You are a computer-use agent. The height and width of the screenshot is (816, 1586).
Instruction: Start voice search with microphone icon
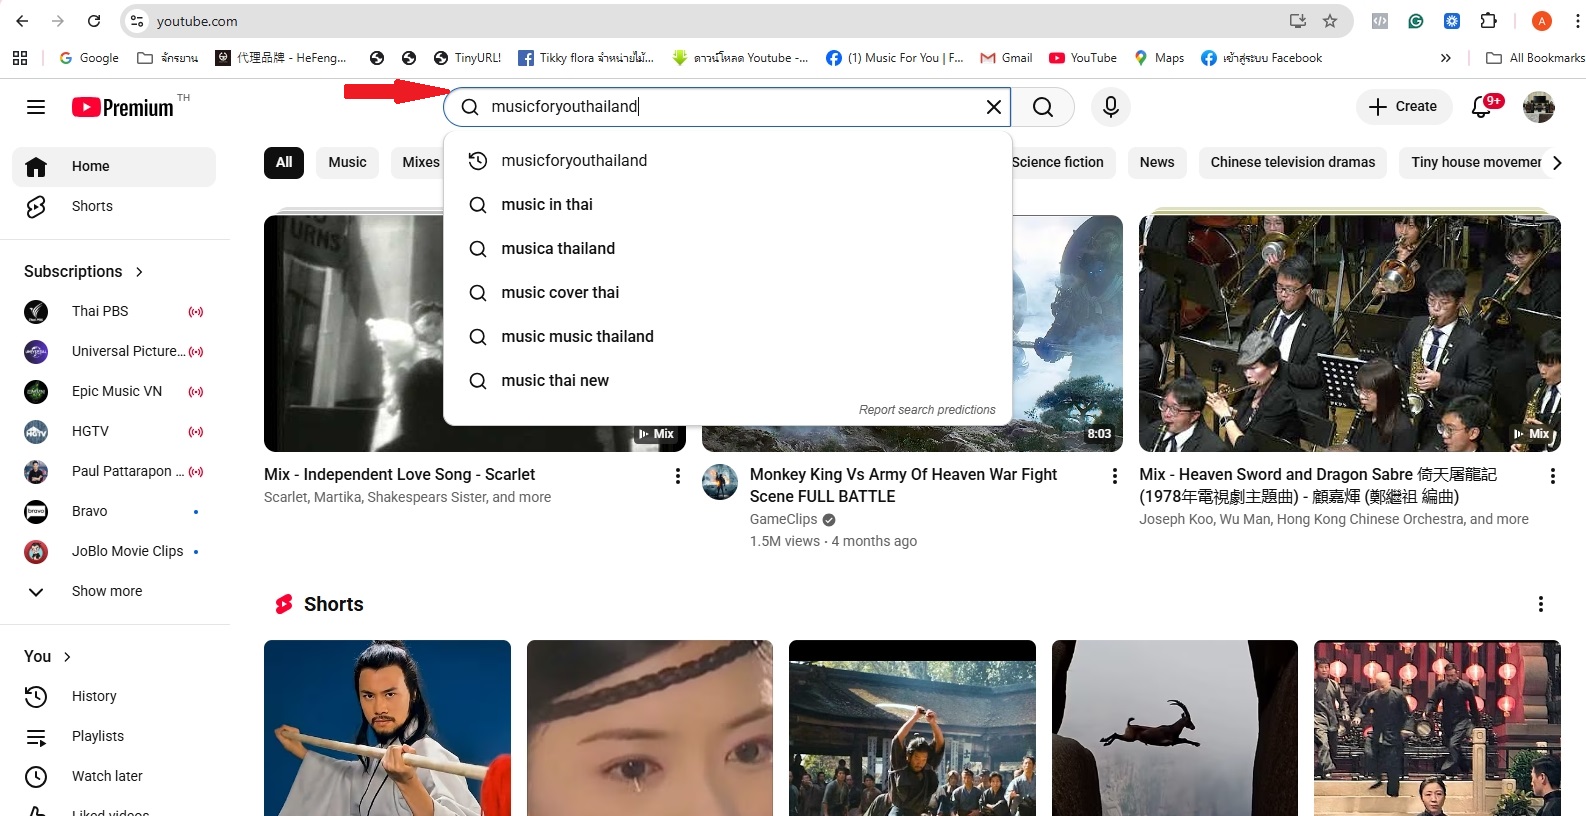(x=1110, y=107)
